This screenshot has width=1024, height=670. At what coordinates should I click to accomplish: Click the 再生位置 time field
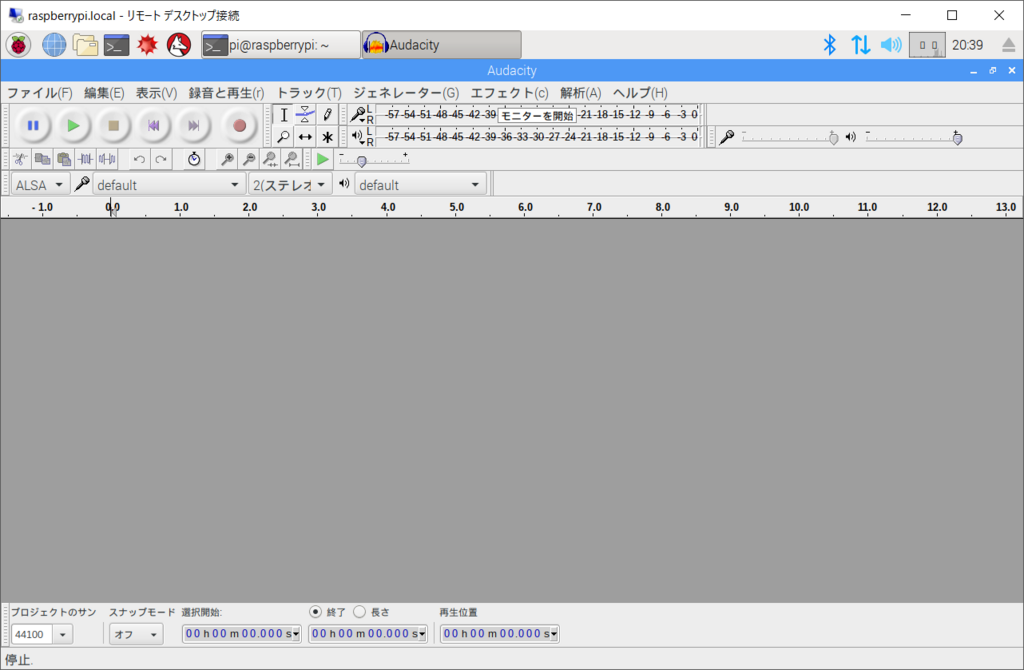[x=500, y=633]
